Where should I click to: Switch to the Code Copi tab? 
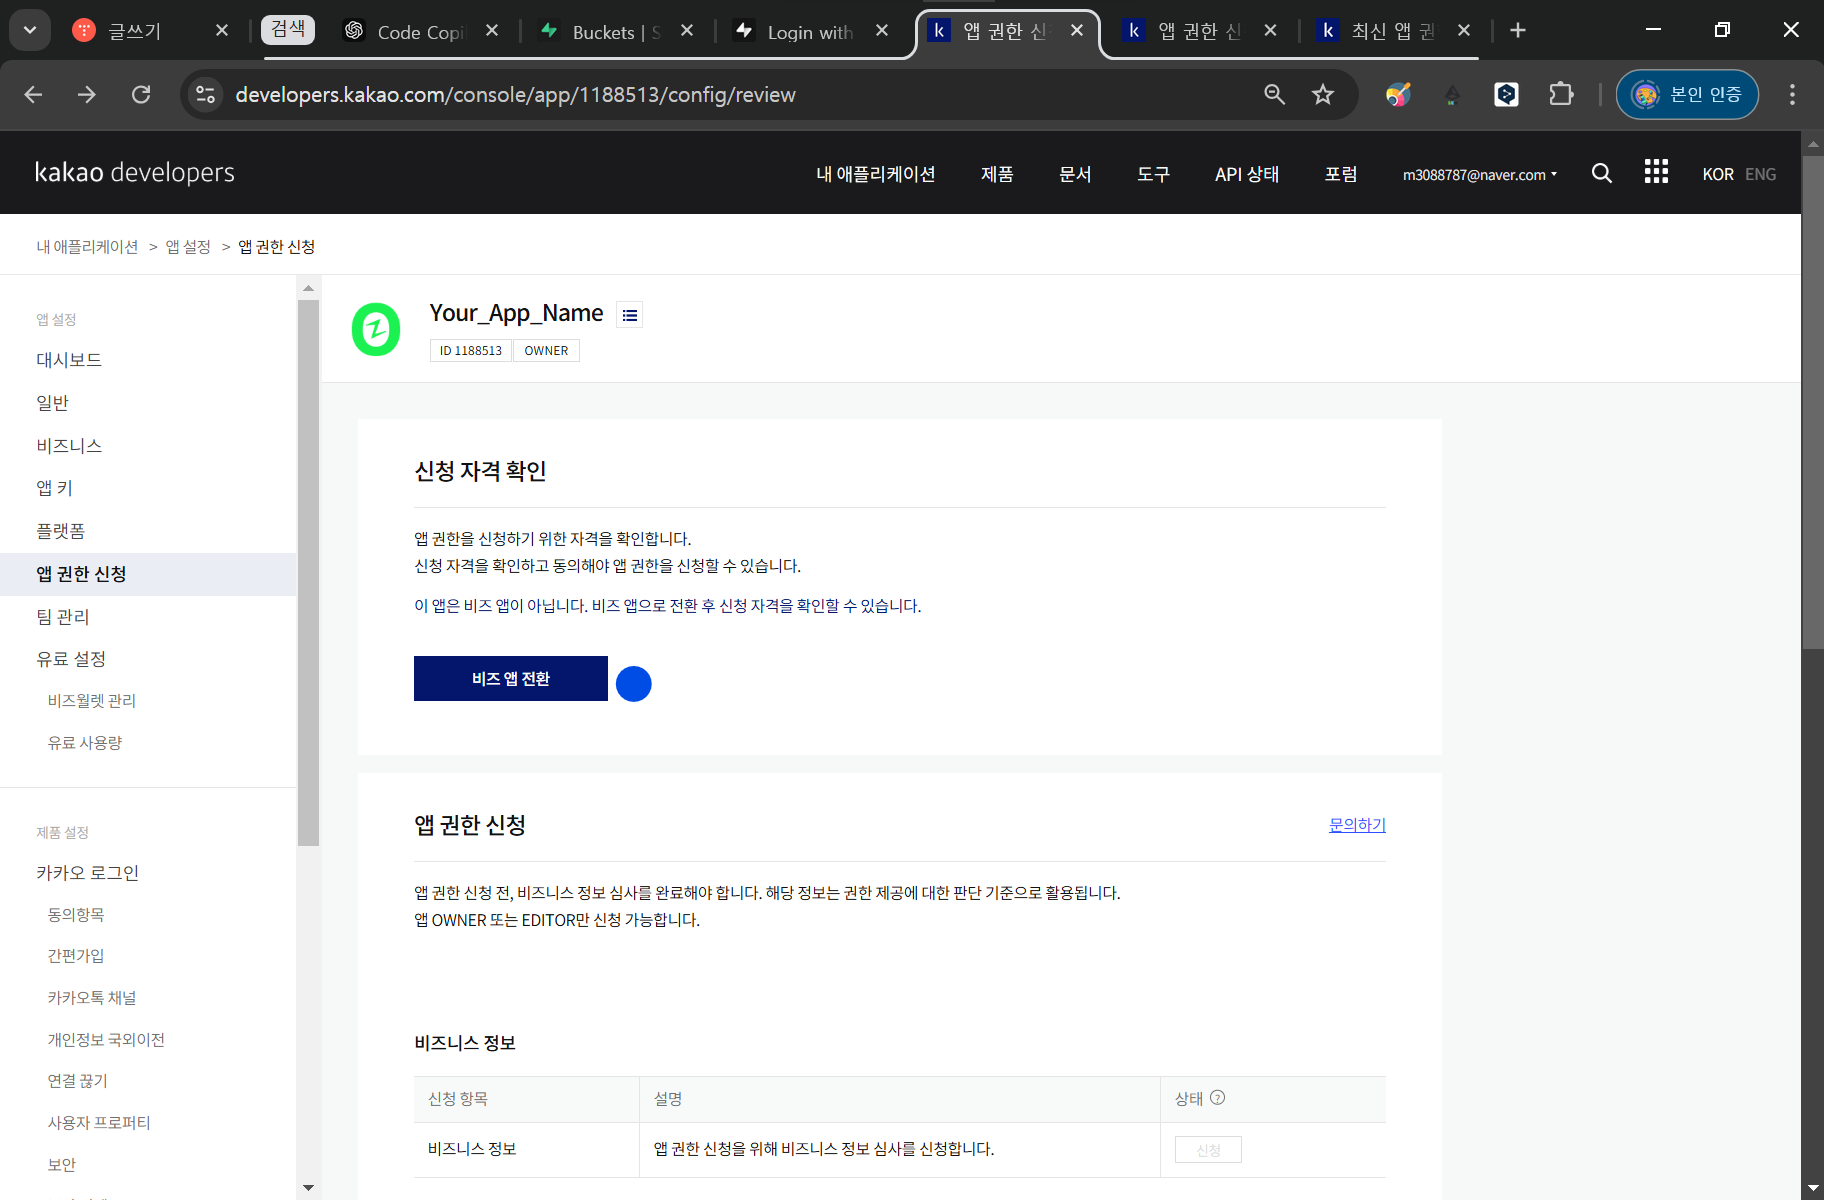(x=420, y=31)
